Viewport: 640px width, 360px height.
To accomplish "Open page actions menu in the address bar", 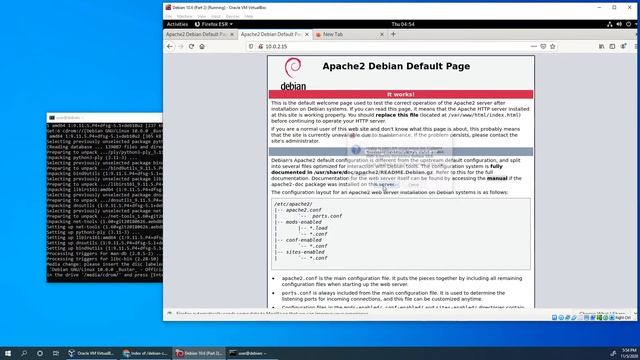I will pos(533,47).
